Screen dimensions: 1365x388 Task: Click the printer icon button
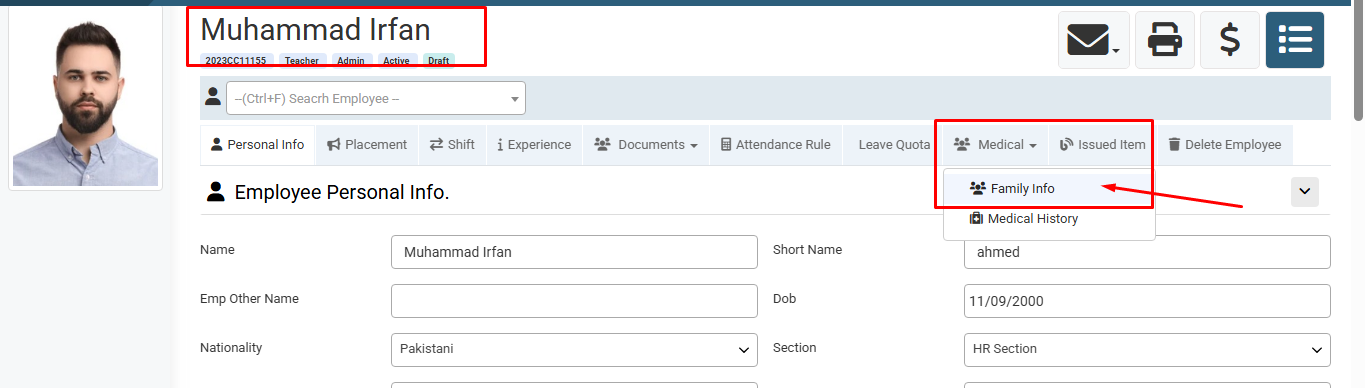[1164, 40]
